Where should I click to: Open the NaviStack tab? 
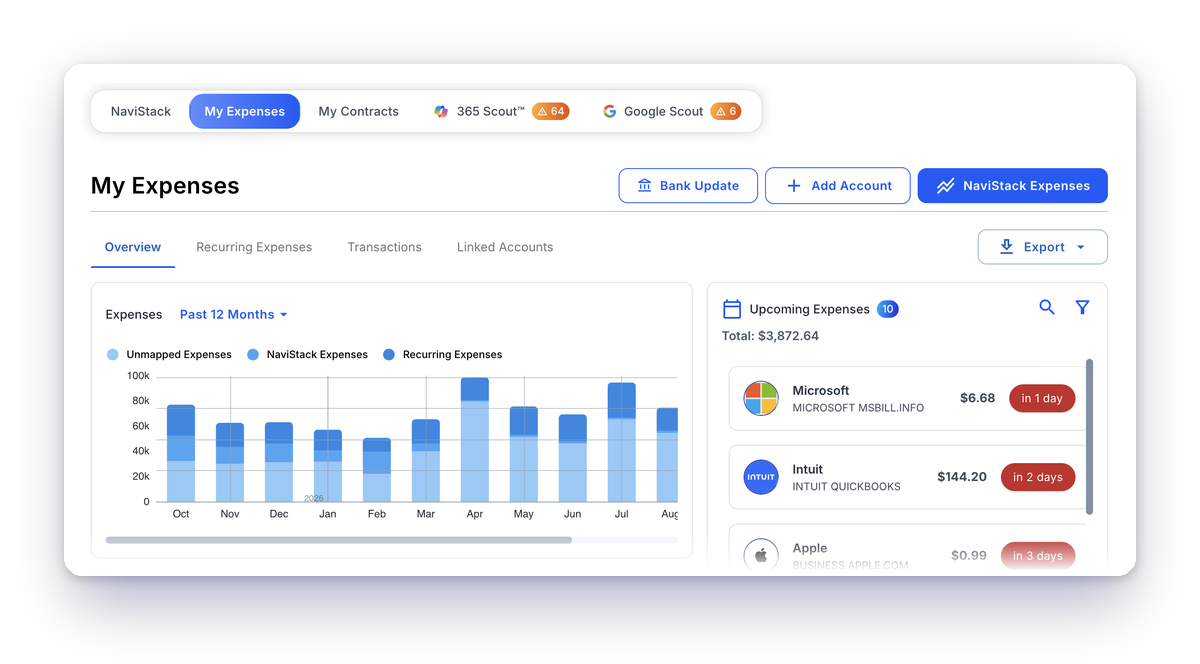[141, 111]
